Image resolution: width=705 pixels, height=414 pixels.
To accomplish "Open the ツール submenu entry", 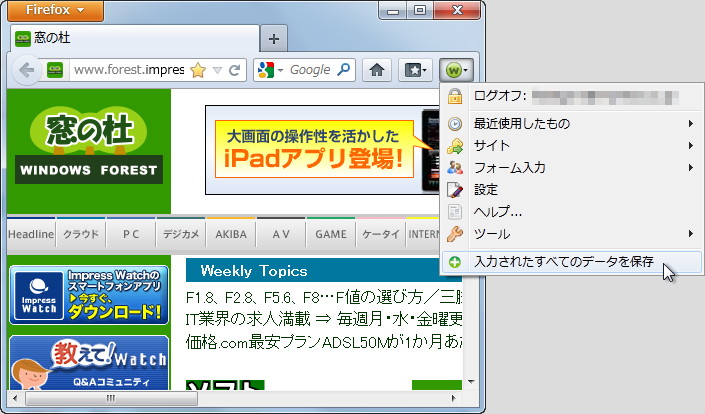I will (x=571, y=234).
